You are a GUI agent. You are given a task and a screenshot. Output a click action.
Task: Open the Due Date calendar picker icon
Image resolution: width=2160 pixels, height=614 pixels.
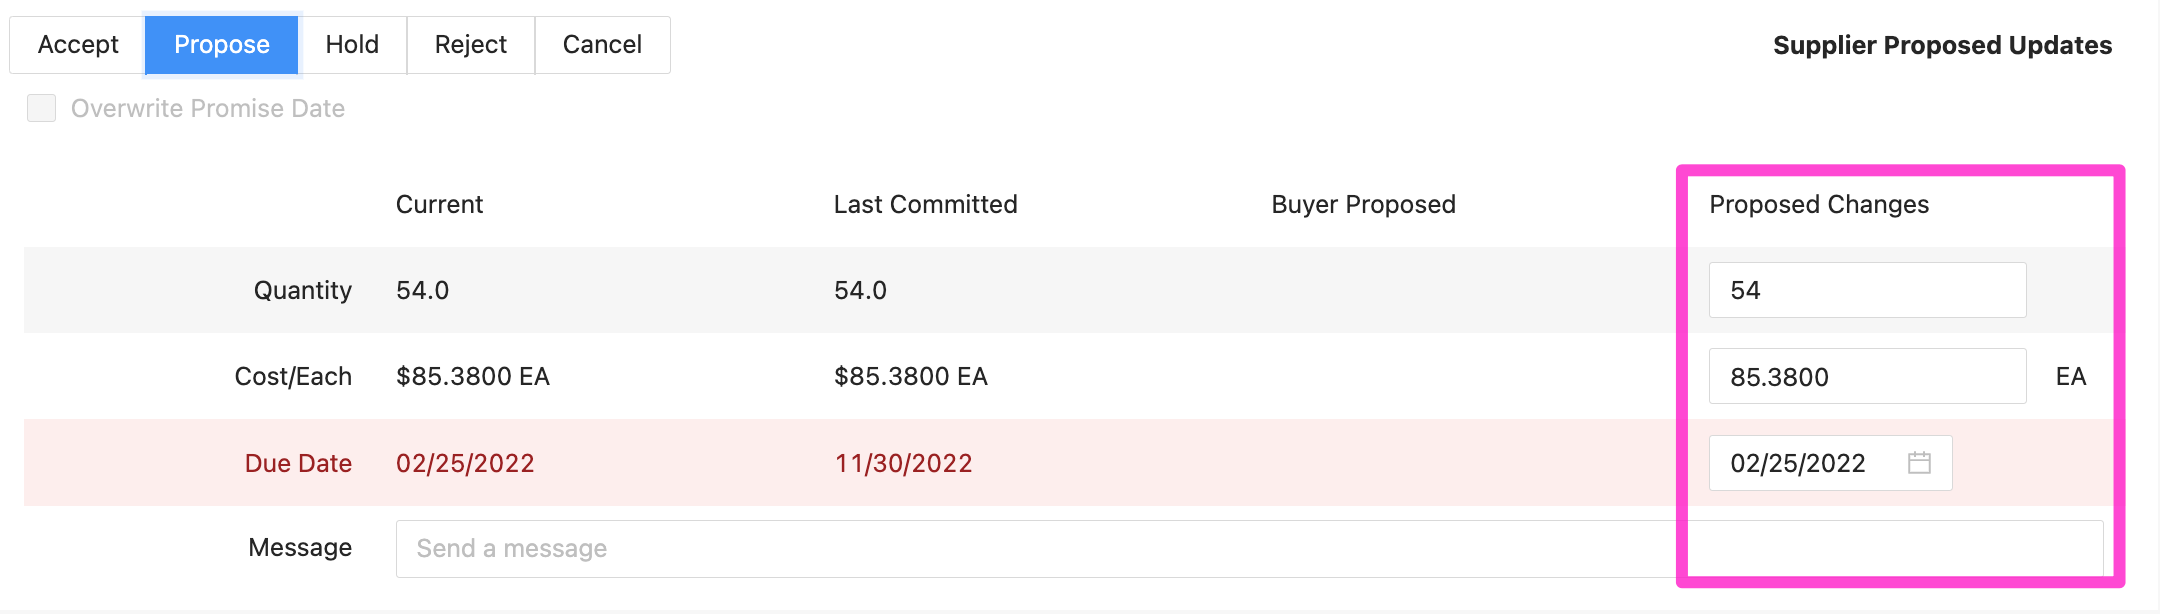click(1919, 463)
